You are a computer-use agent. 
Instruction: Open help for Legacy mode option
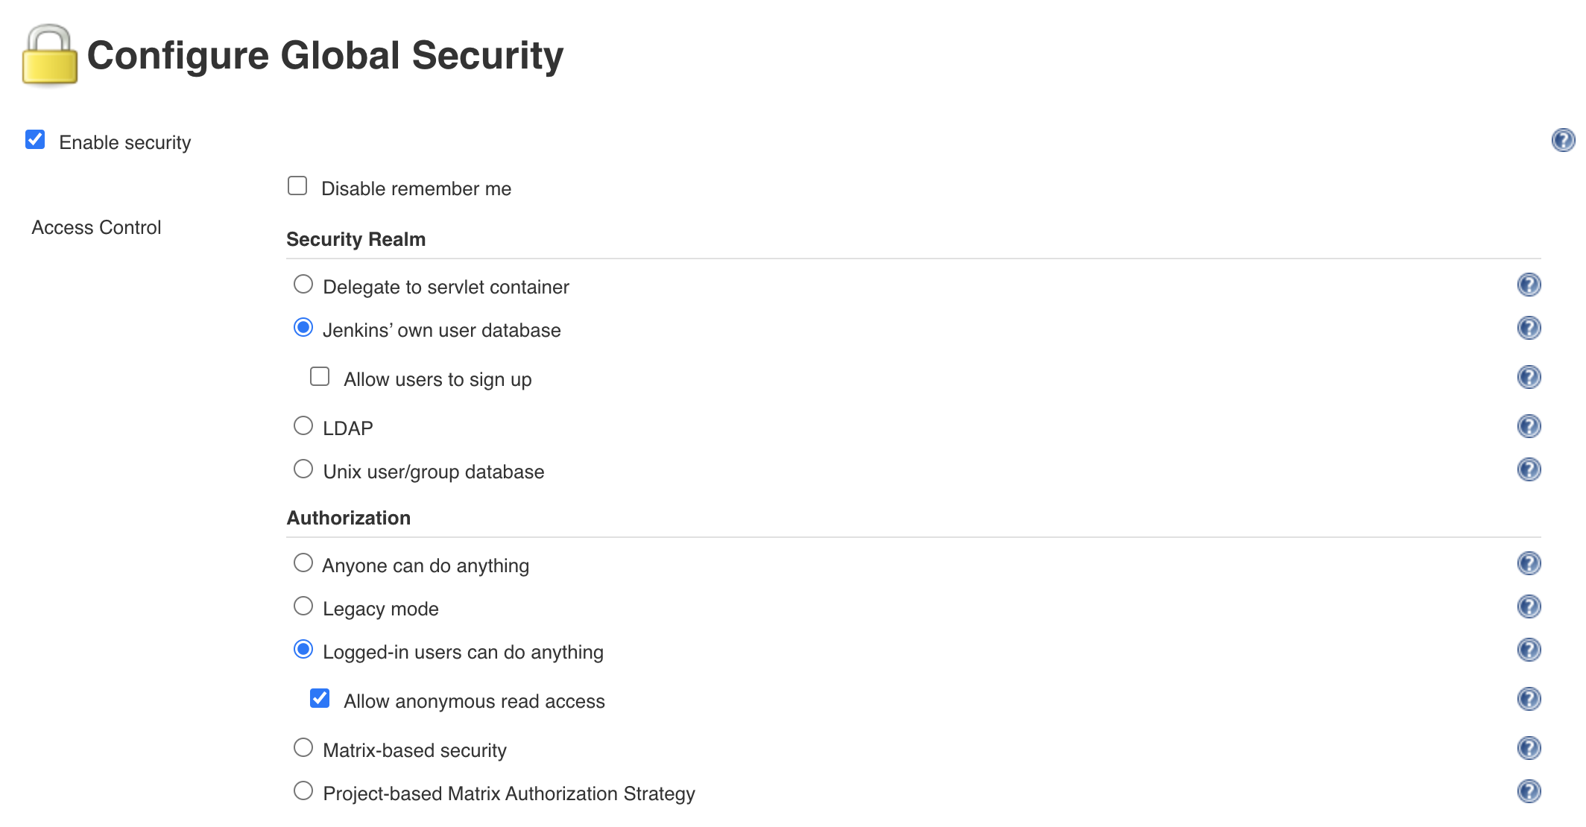pyautogui.click(x=1528, y=607)
